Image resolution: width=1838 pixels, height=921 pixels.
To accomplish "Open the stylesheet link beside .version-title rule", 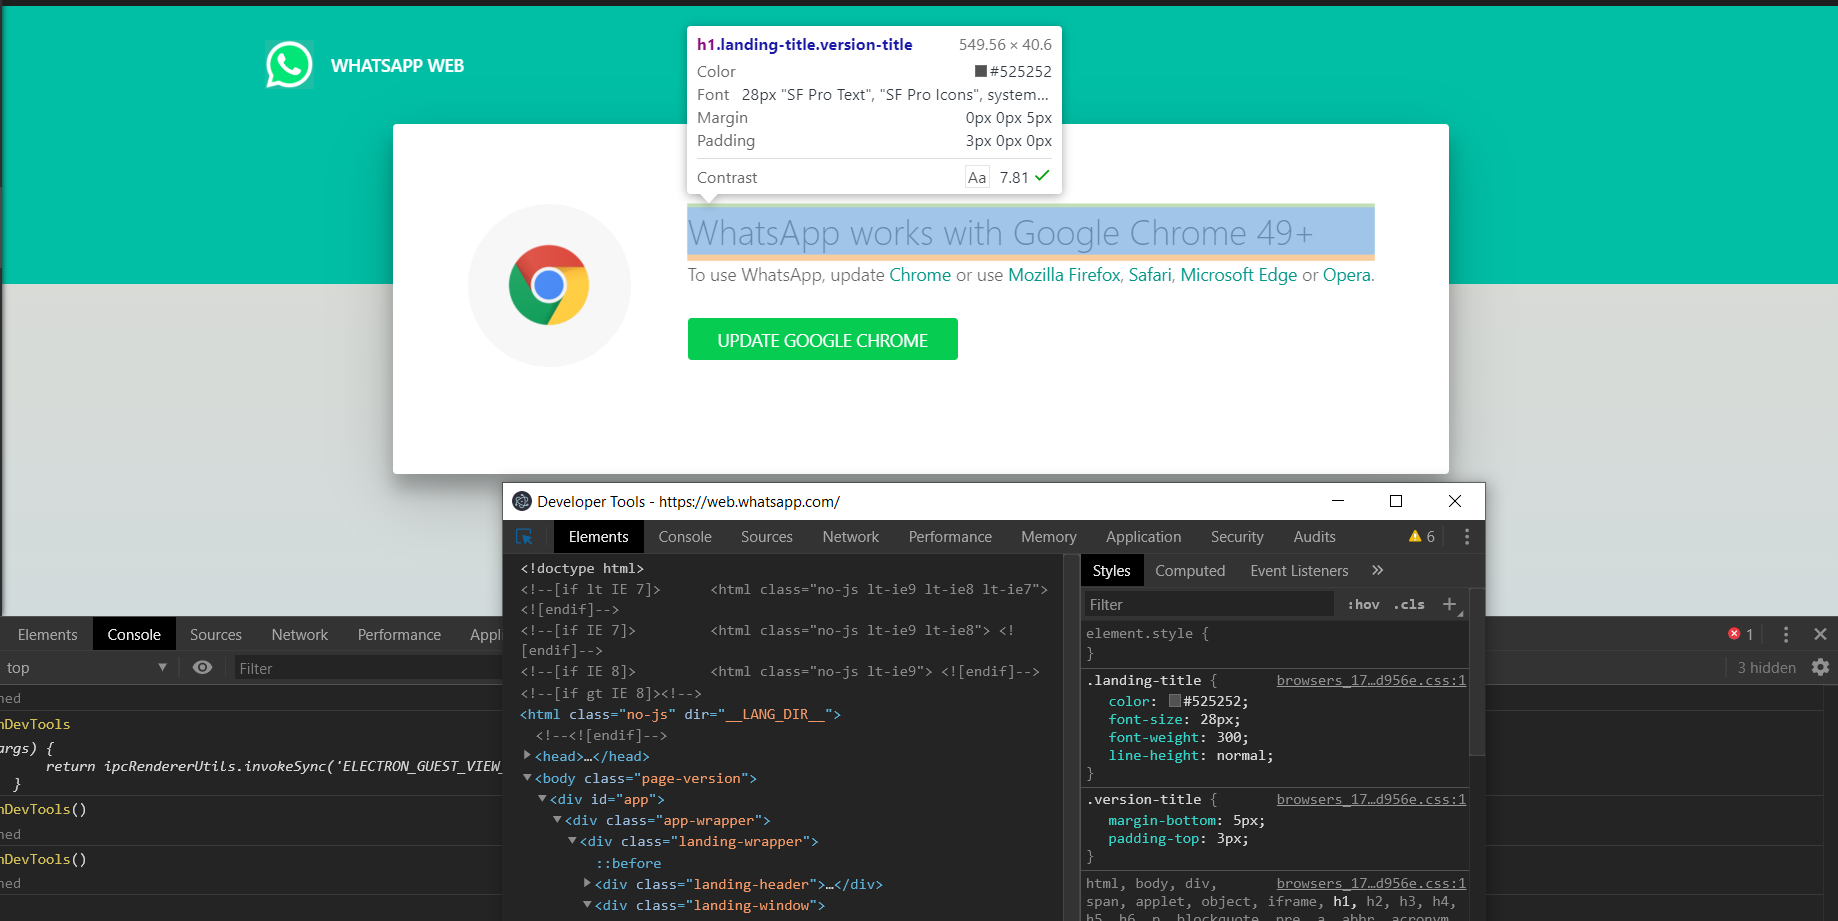I will pyautogui.click(x=1371, y=800).
